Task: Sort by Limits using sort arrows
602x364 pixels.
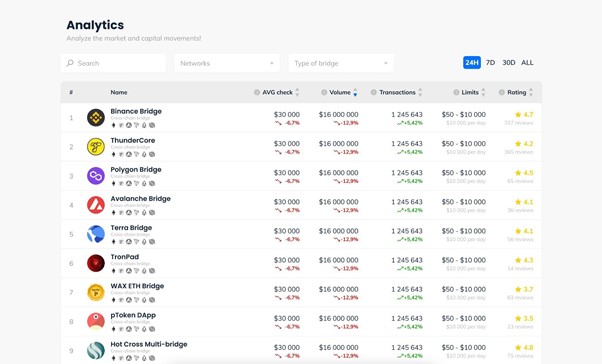Action: click(x=483, y=92)
